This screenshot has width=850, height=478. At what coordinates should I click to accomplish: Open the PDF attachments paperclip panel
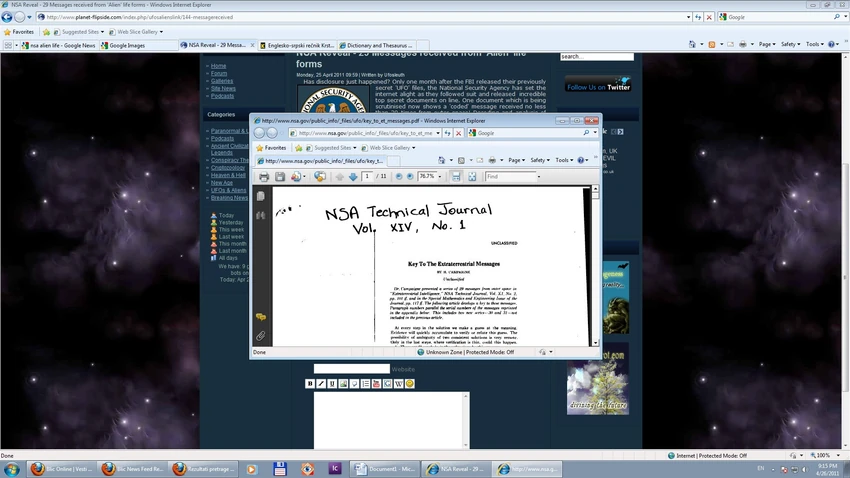tap(261, 336)
